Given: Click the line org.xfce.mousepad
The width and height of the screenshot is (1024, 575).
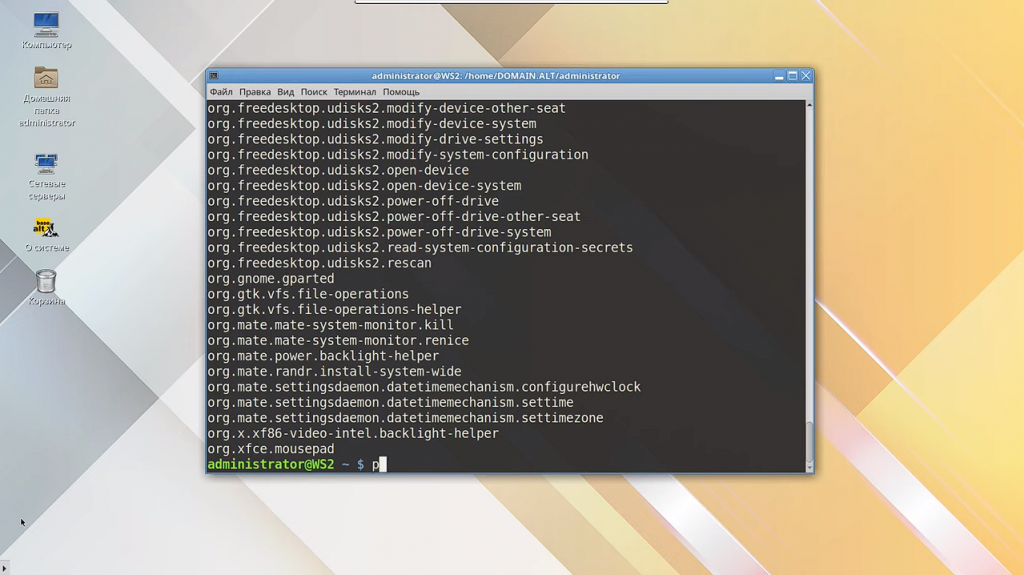Looking at the screenshot, I should (271, 449).
